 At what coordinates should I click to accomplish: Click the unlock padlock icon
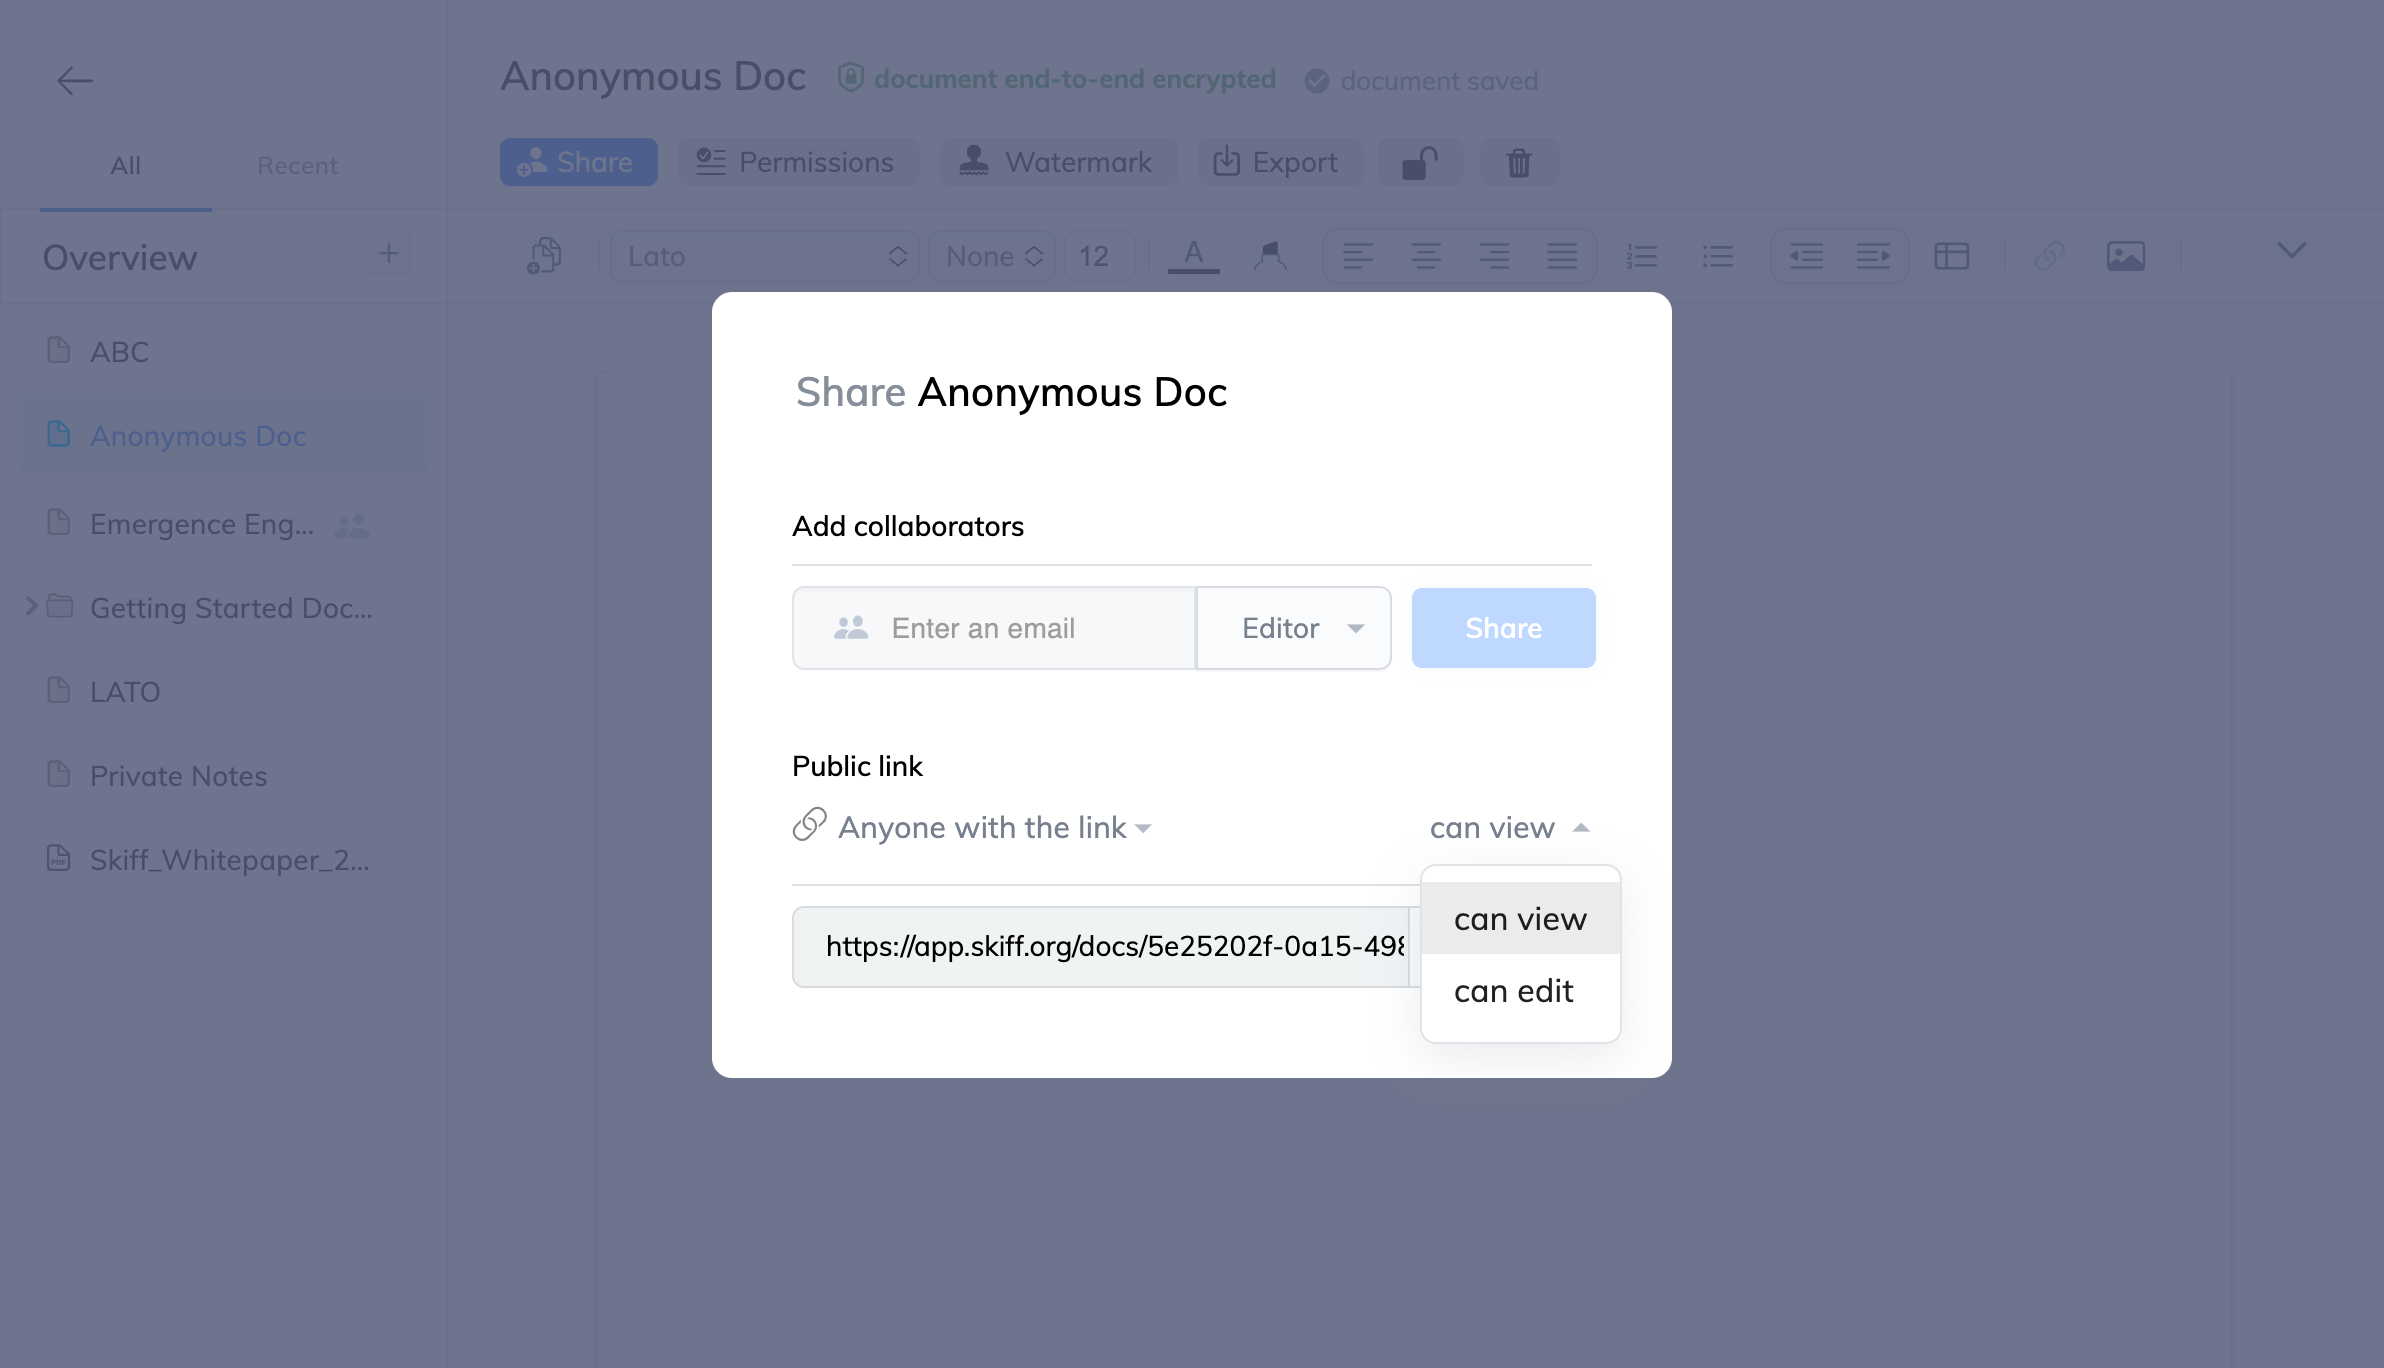coord(1420,162)
